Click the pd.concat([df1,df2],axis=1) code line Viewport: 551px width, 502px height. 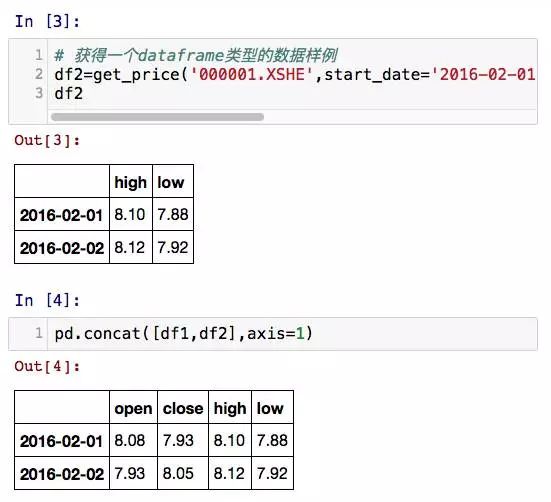click(x=183, y=334)
